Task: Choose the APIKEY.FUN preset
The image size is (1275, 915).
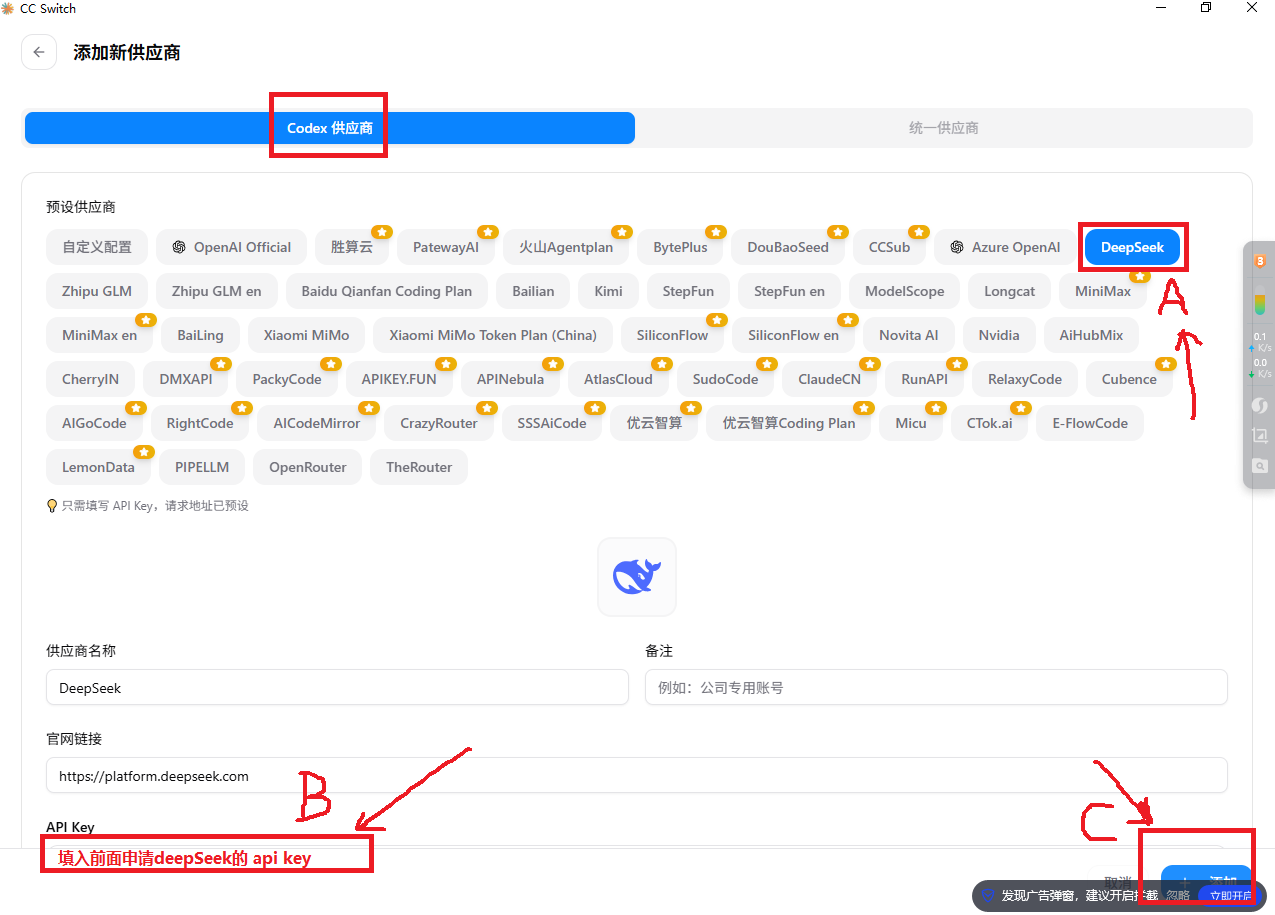Action: [399, 379]
